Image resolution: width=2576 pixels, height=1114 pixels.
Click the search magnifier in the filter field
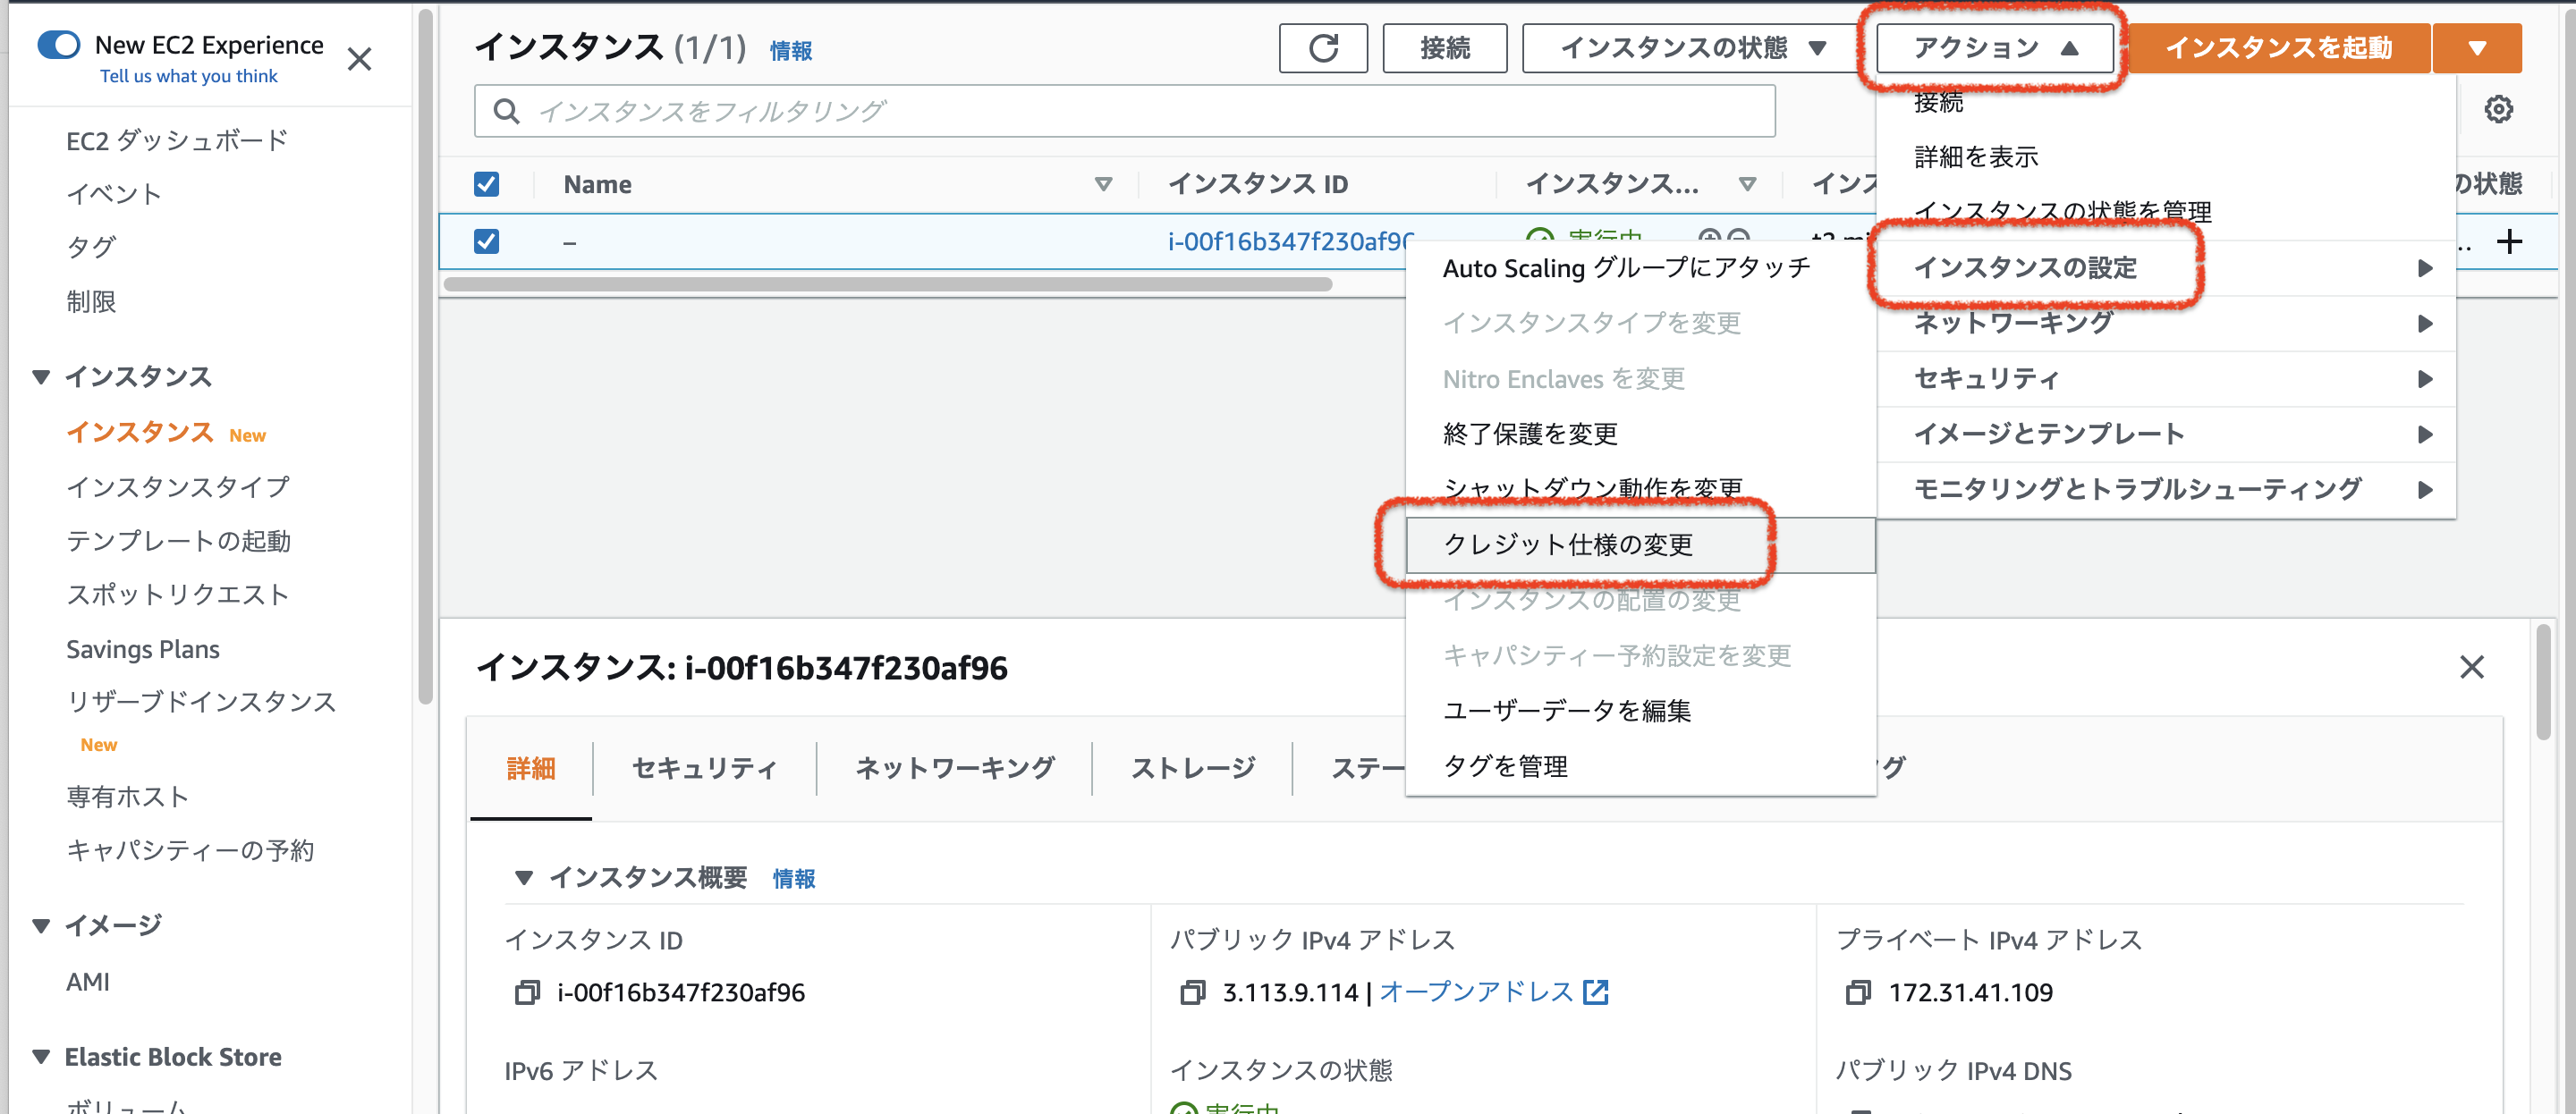point(507,111)
